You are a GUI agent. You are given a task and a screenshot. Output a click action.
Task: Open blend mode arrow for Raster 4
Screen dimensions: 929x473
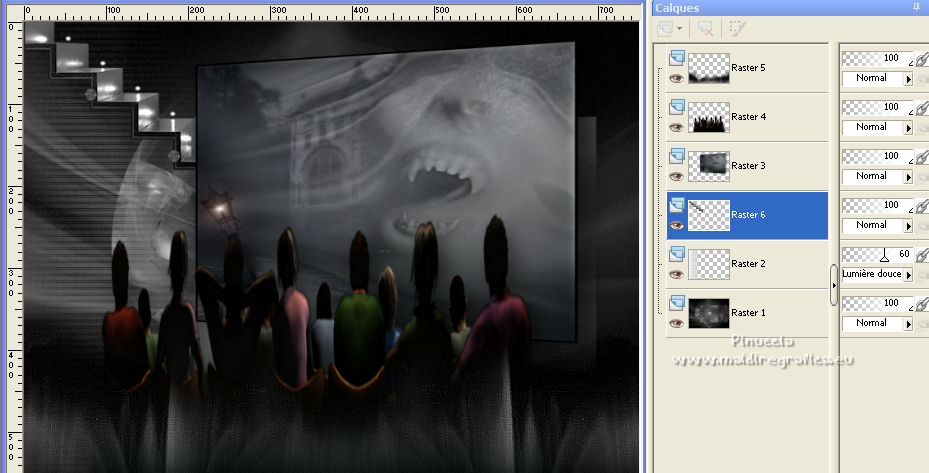click(x=908, y=128)
